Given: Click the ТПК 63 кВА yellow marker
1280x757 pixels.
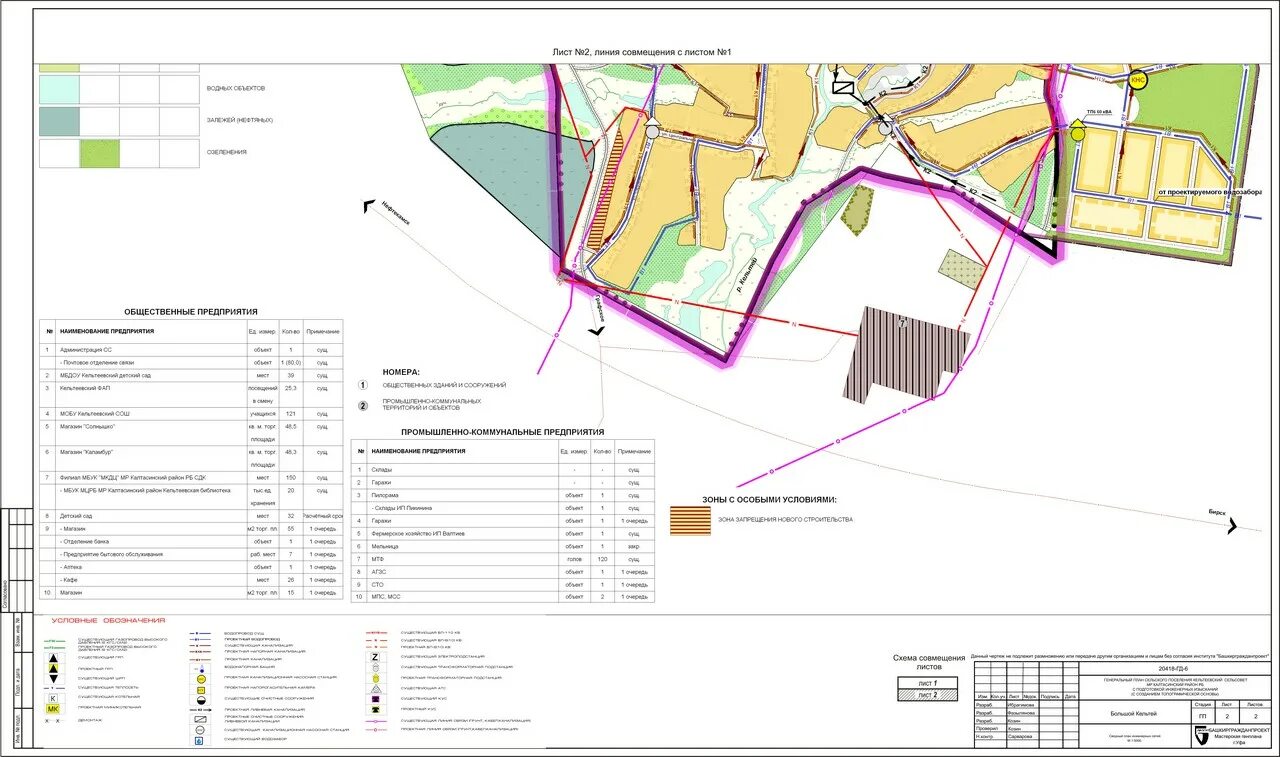Looking at the screenshot, I should pos(1077,130).
